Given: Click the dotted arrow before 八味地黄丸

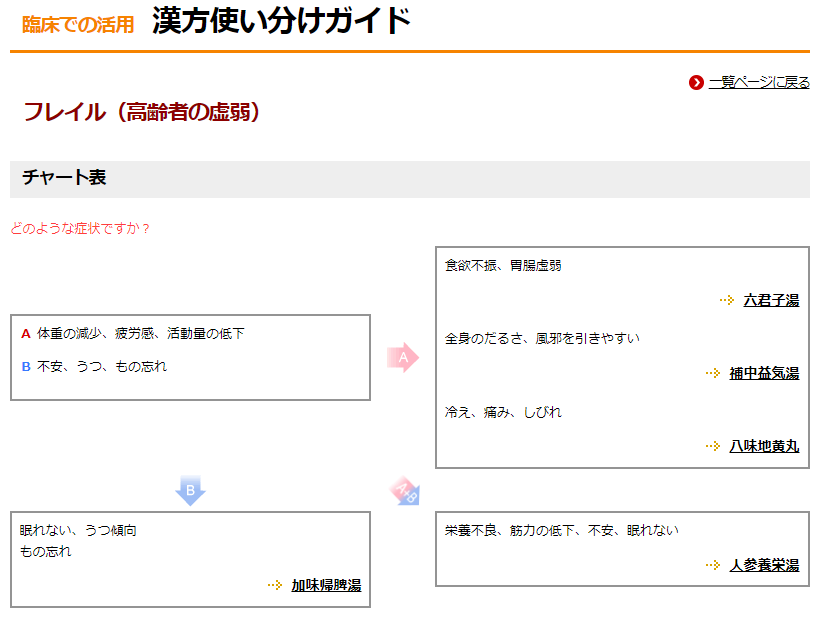Looking at the screenshot, I should (x=713, y=446).
